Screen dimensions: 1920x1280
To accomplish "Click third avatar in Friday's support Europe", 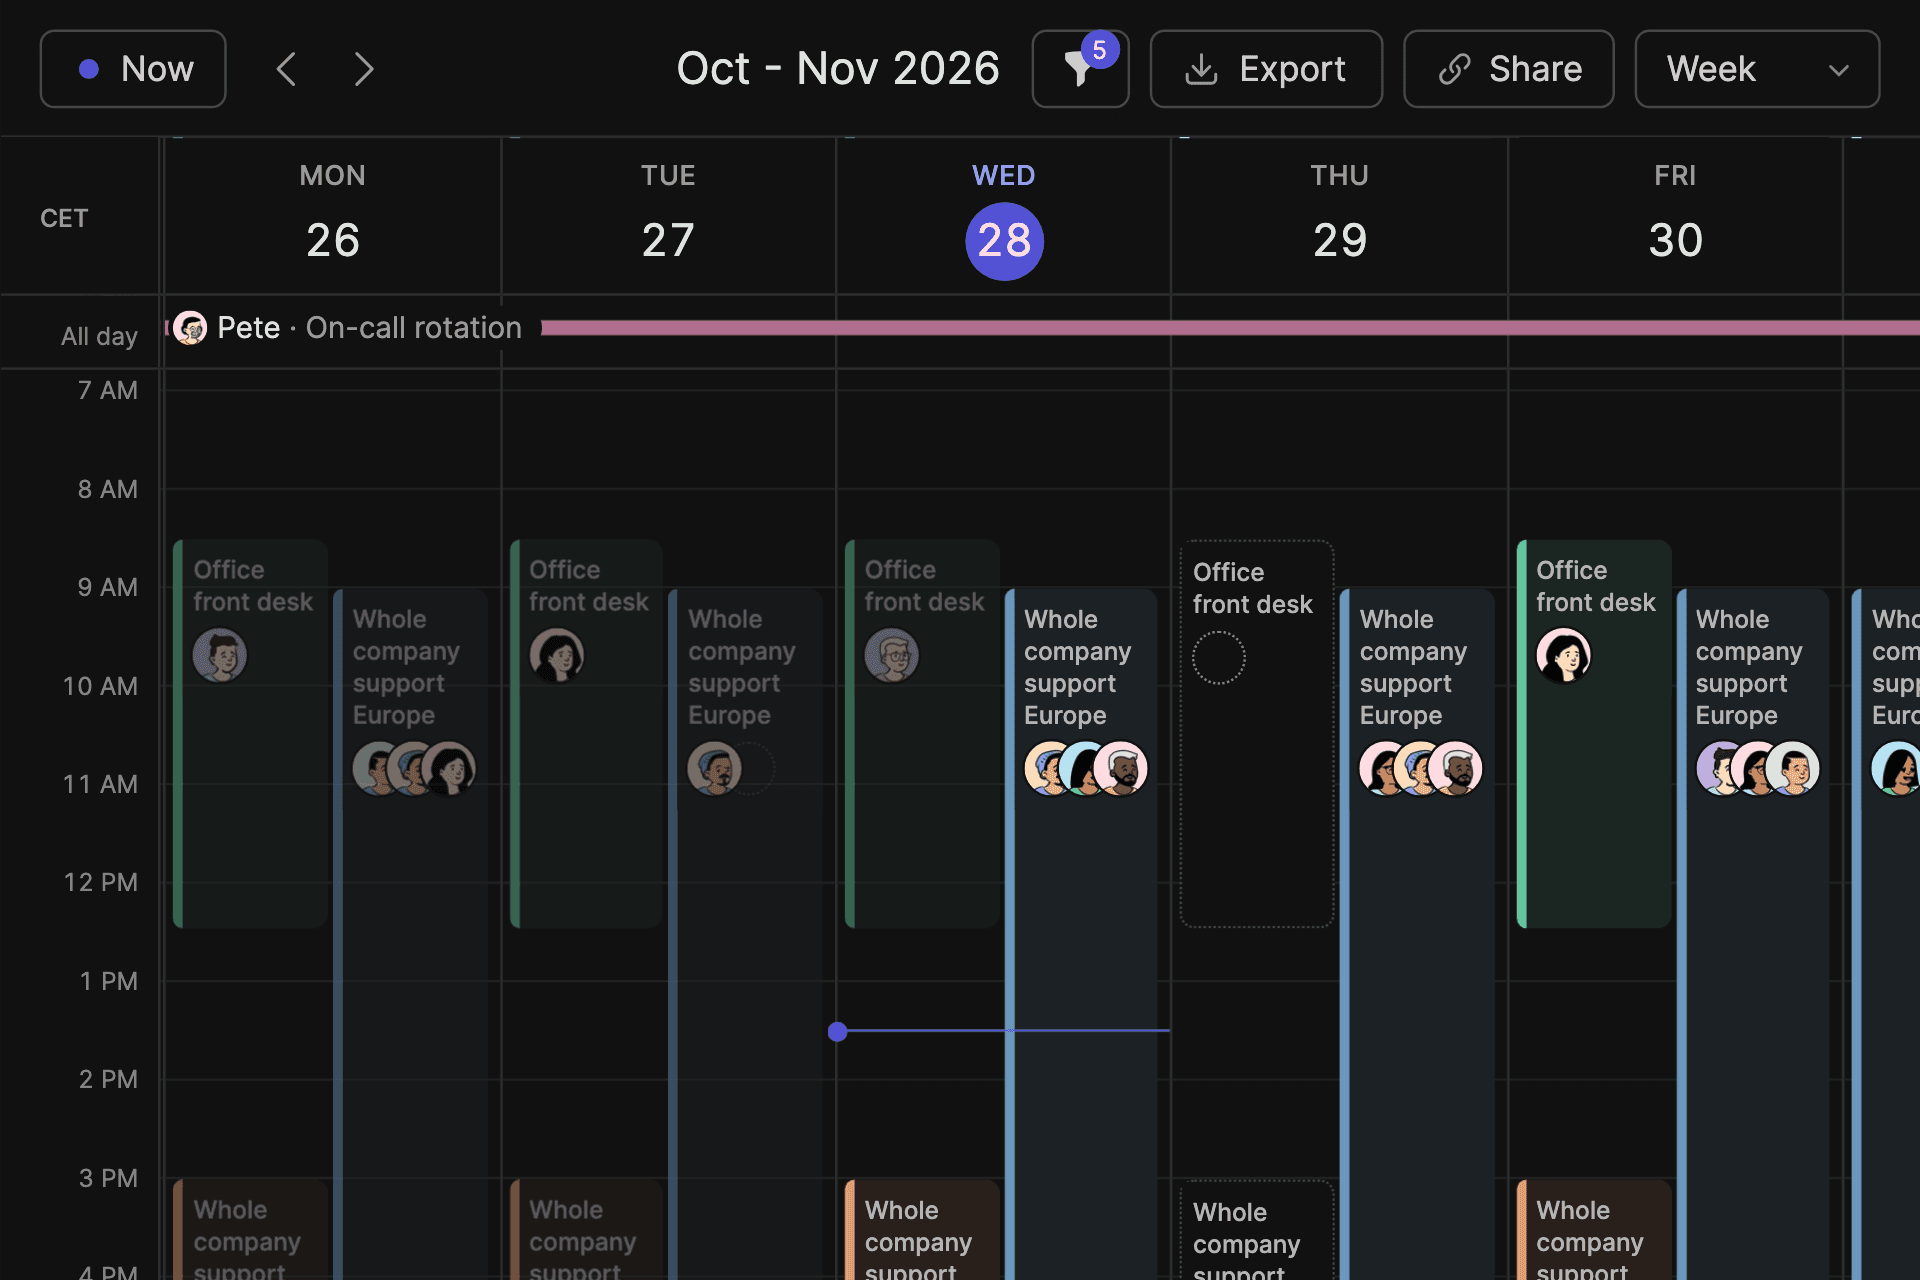I will (1792, 768).
